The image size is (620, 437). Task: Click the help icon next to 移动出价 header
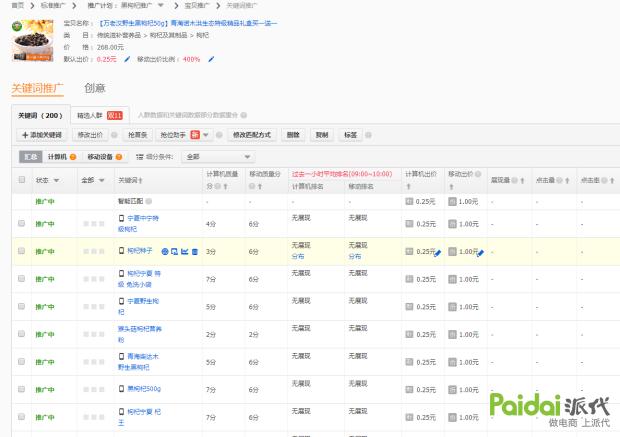point(478,174)
